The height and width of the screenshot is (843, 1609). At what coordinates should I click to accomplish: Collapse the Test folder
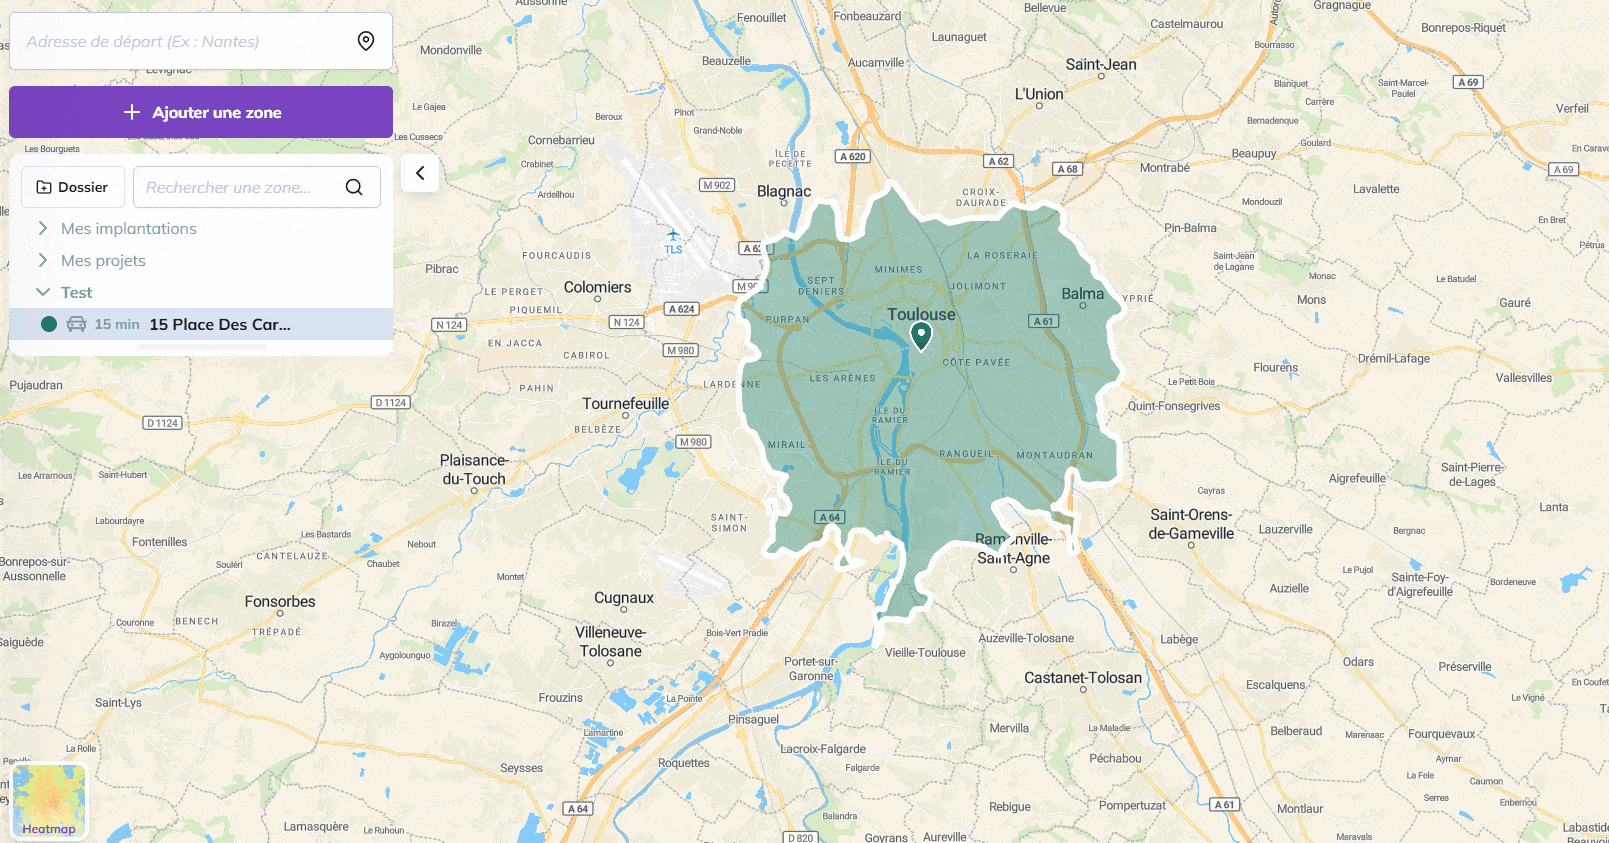point(43,292)
